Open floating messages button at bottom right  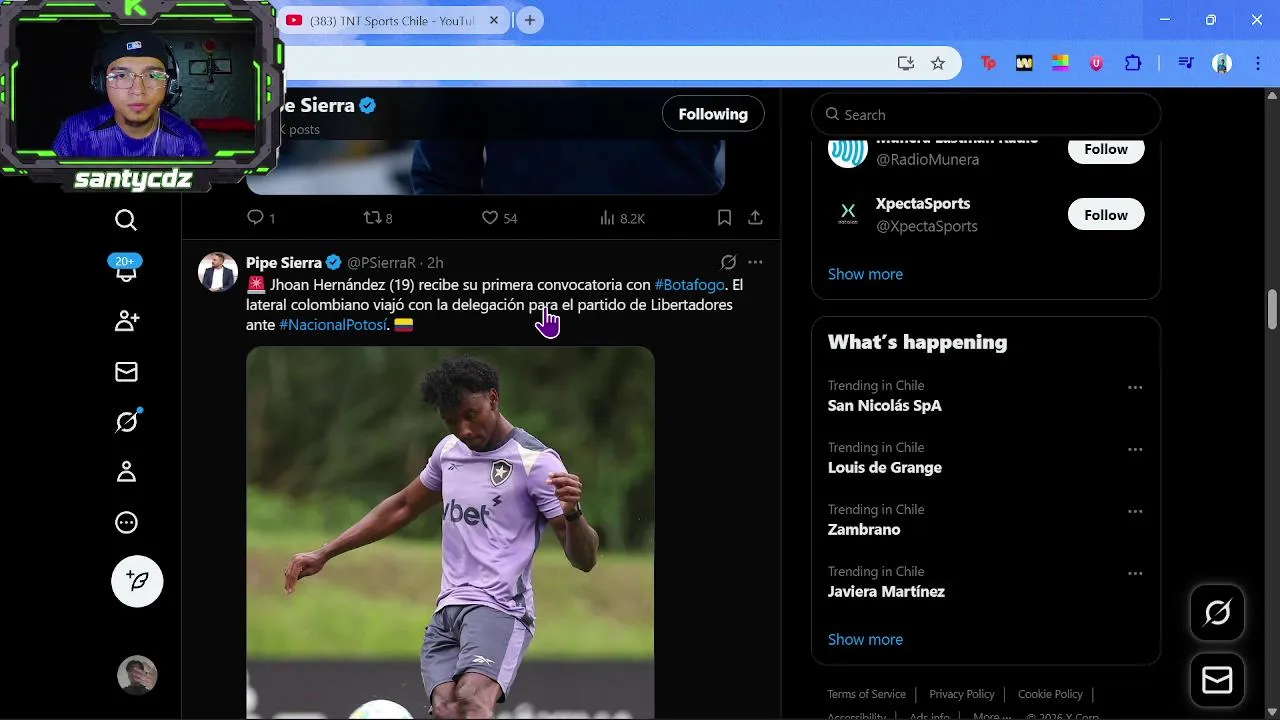(1217, 681)
